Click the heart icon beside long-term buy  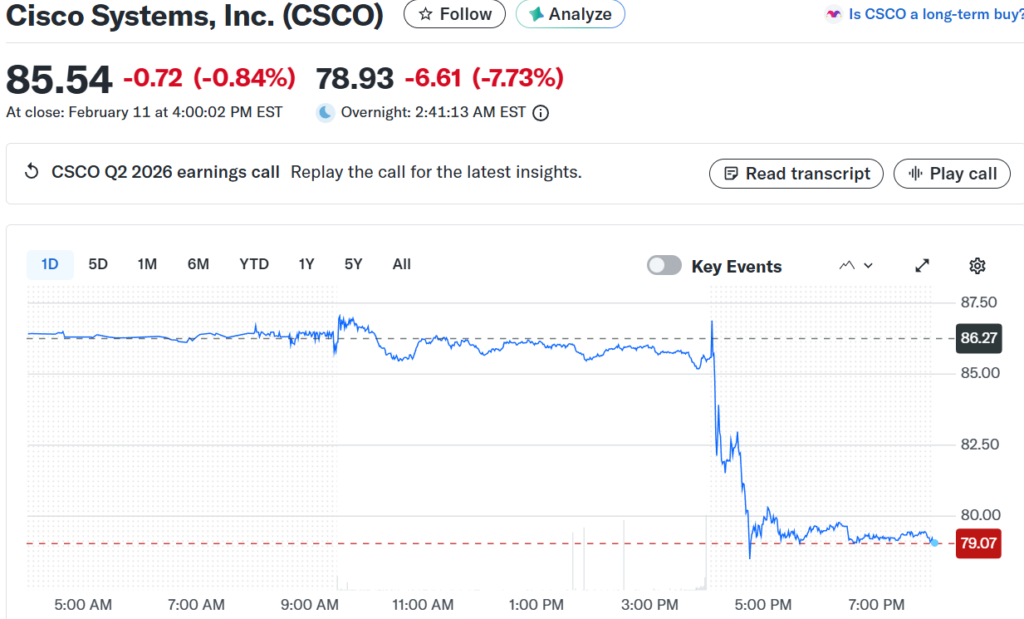click(x=833, y=15)
